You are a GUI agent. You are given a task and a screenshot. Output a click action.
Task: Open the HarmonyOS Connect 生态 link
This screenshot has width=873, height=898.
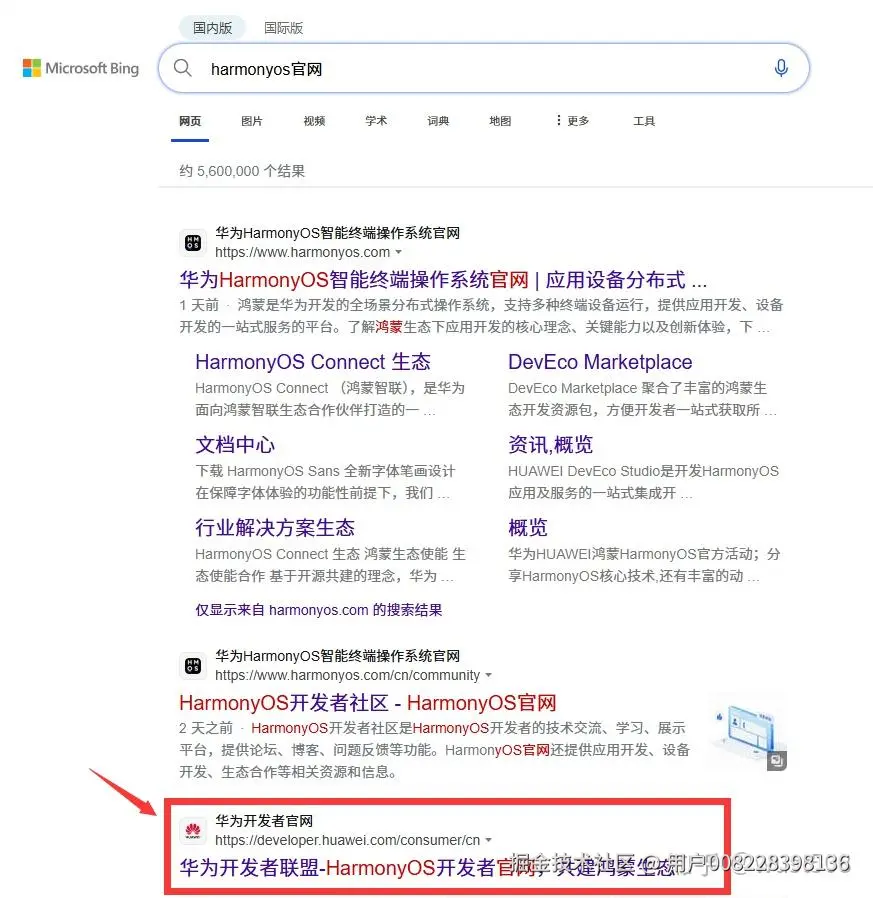pos(313,362)
